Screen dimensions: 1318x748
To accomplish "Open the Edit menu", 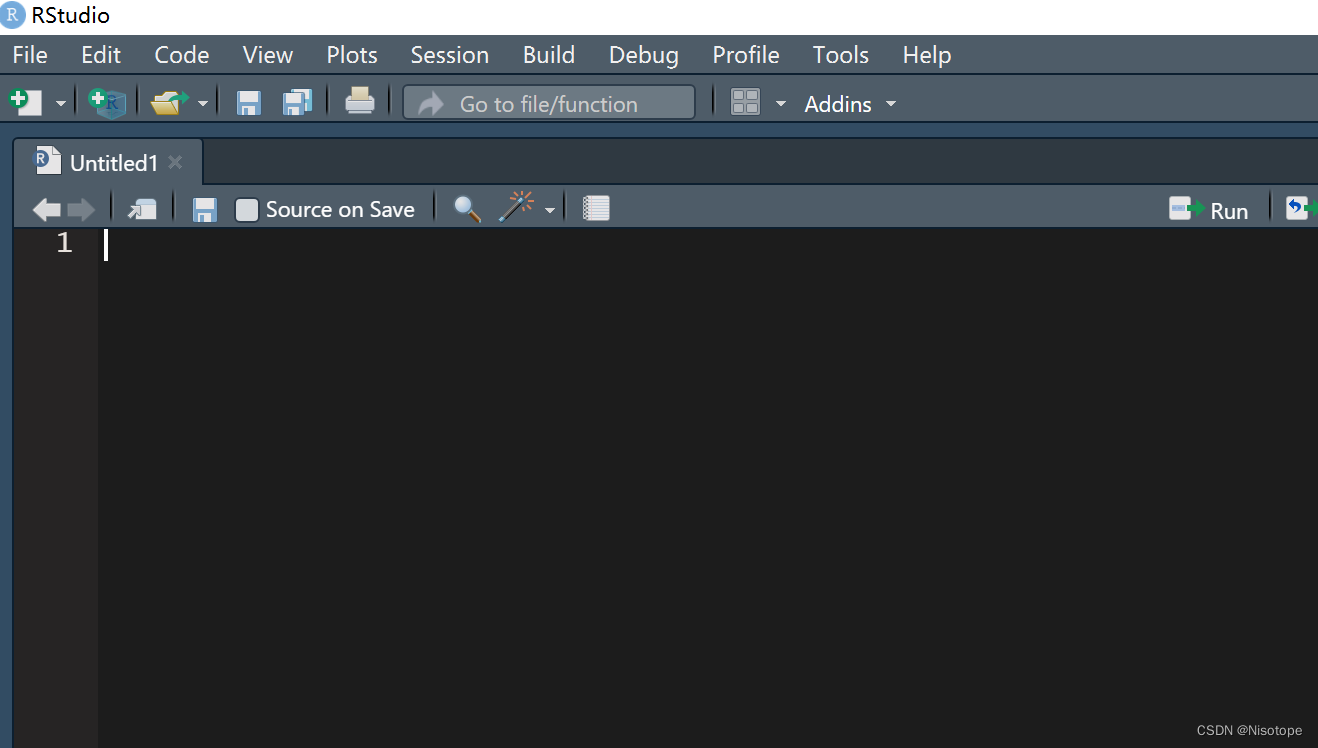I will [x=101, y=55].
